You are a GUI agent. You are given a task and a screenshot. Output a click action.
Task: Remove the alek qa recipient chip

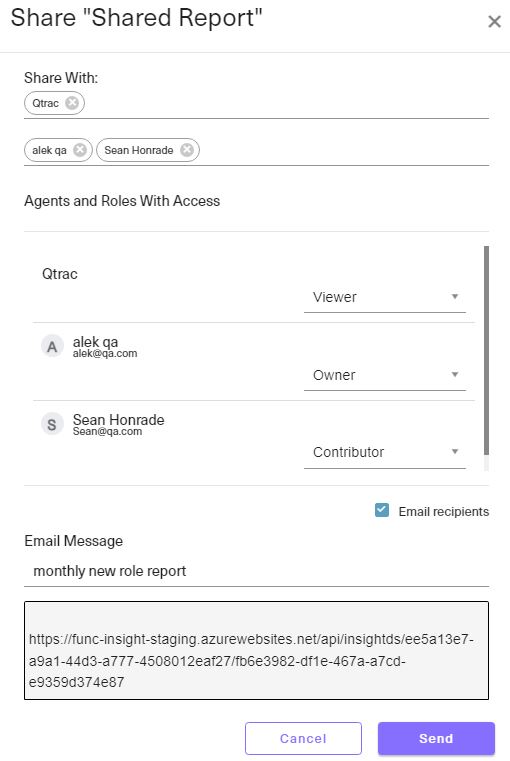(80, 150)
